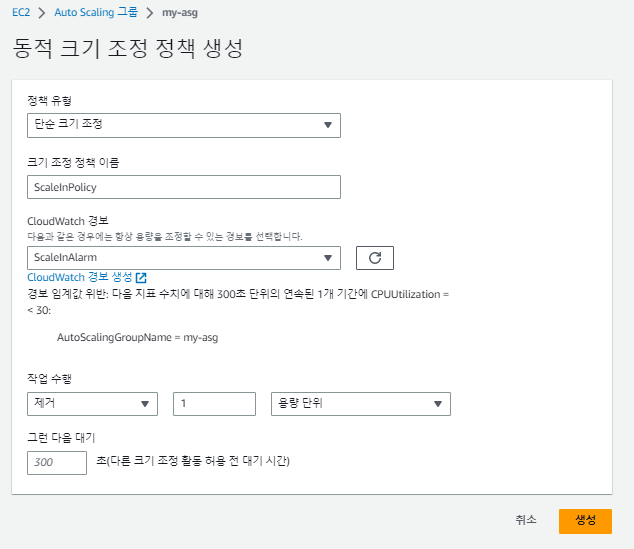The height and width of the screenshot is (549, 634).
Task: Click the 크기 조정 정책 이름 input field
Action: click(x=184, y=187)
